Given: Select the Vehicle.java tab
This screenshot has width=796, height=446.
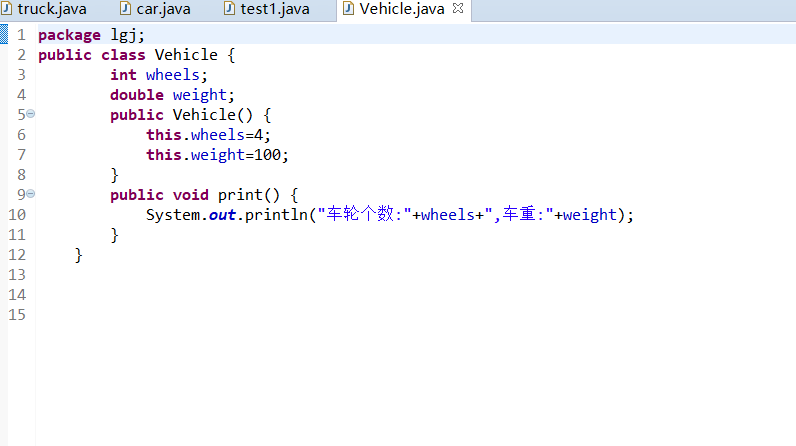Looking at the screenshot, I should [x=402, y=9].
